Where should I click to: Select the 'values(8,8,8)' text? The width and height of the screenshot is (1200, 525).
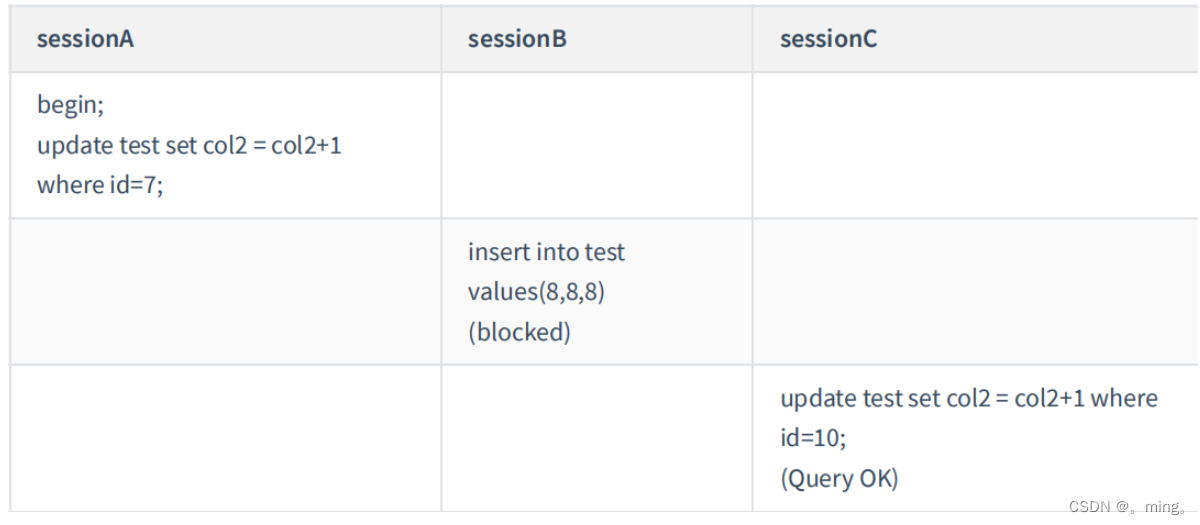pyautogui.click(x=536, y=292)
